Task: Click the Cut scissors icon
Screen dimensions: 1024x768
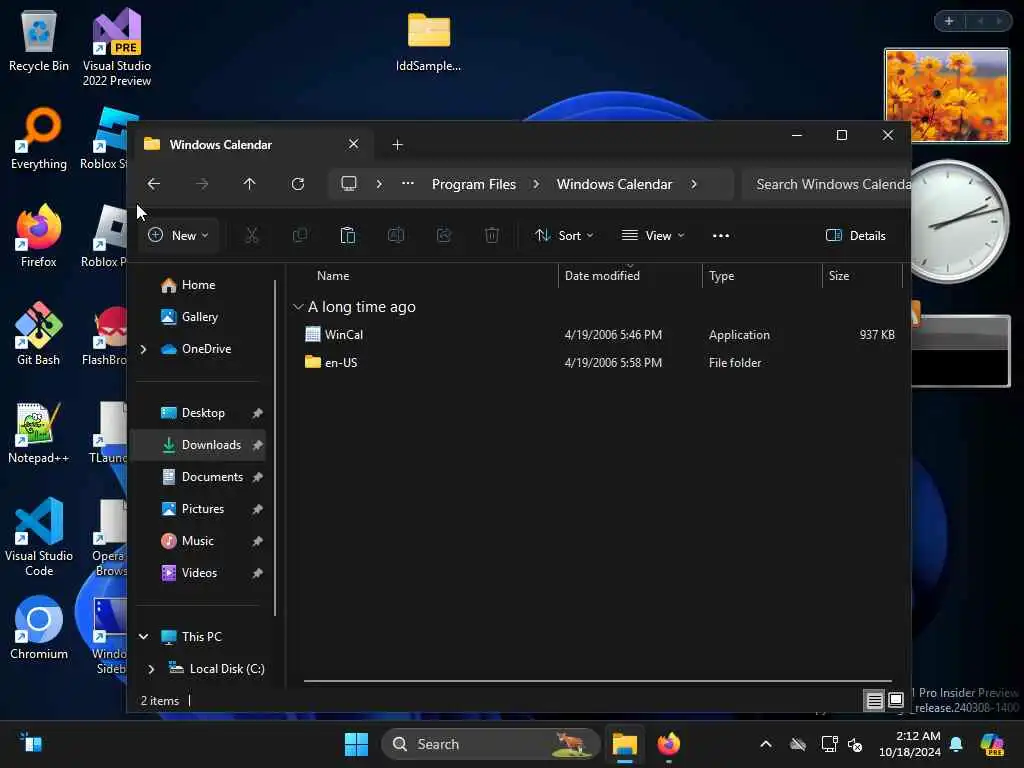Action: coord(251,236)
